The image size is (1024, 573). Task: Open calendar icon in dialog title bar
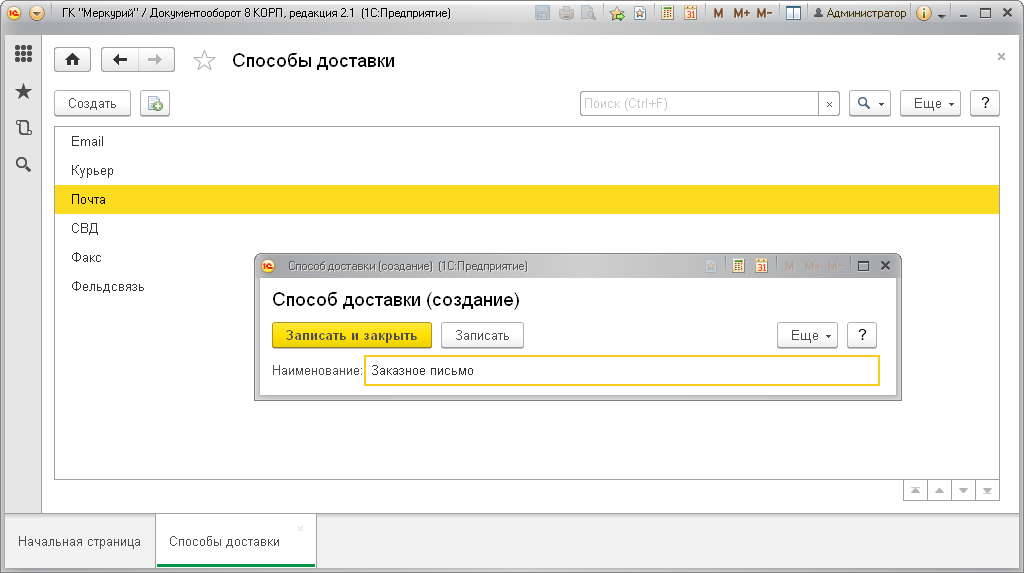coord(761,266)
